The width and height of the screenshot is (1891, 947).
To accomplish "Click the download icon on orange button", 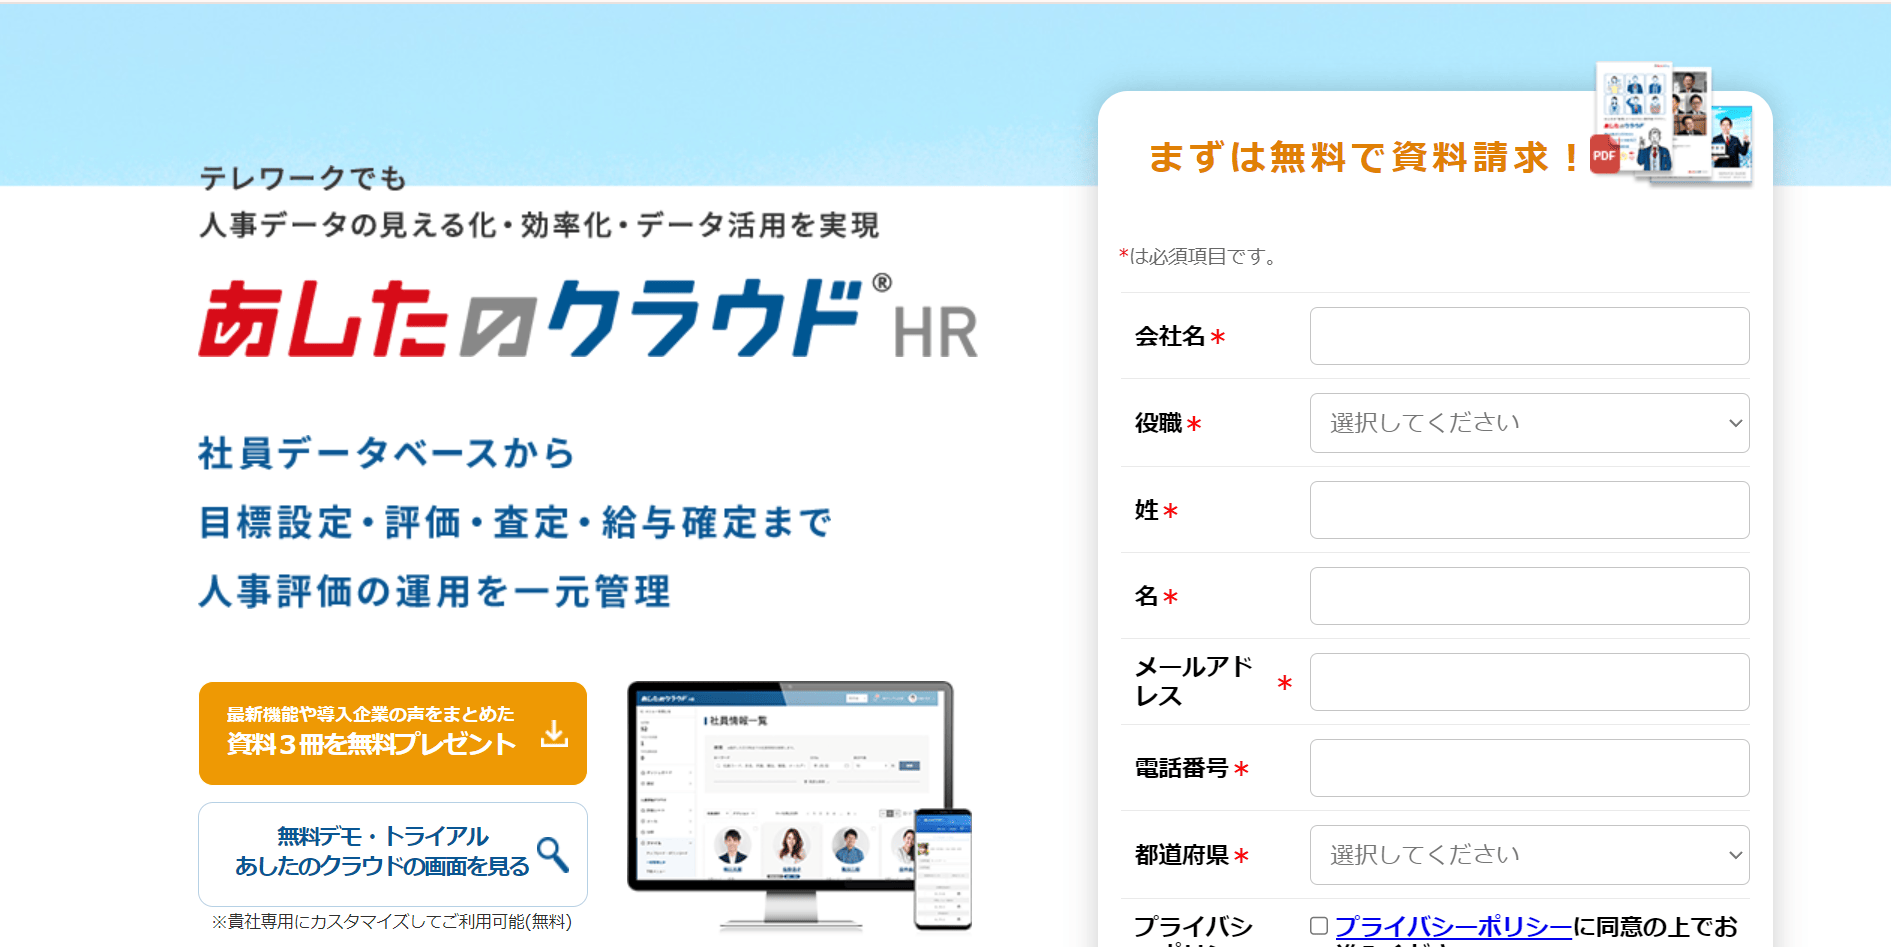I will pyautogui.click(x=554, y=734).
